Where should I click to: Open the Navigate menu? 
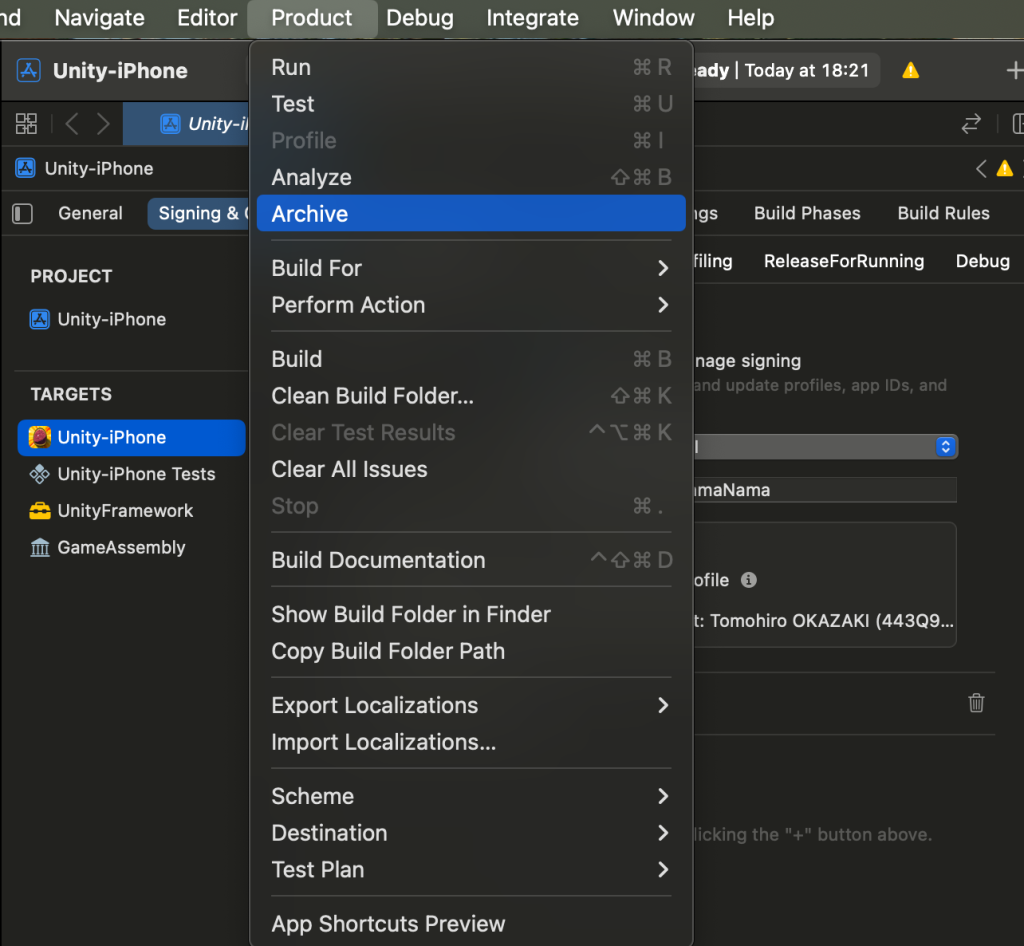[x=99, y=18]
